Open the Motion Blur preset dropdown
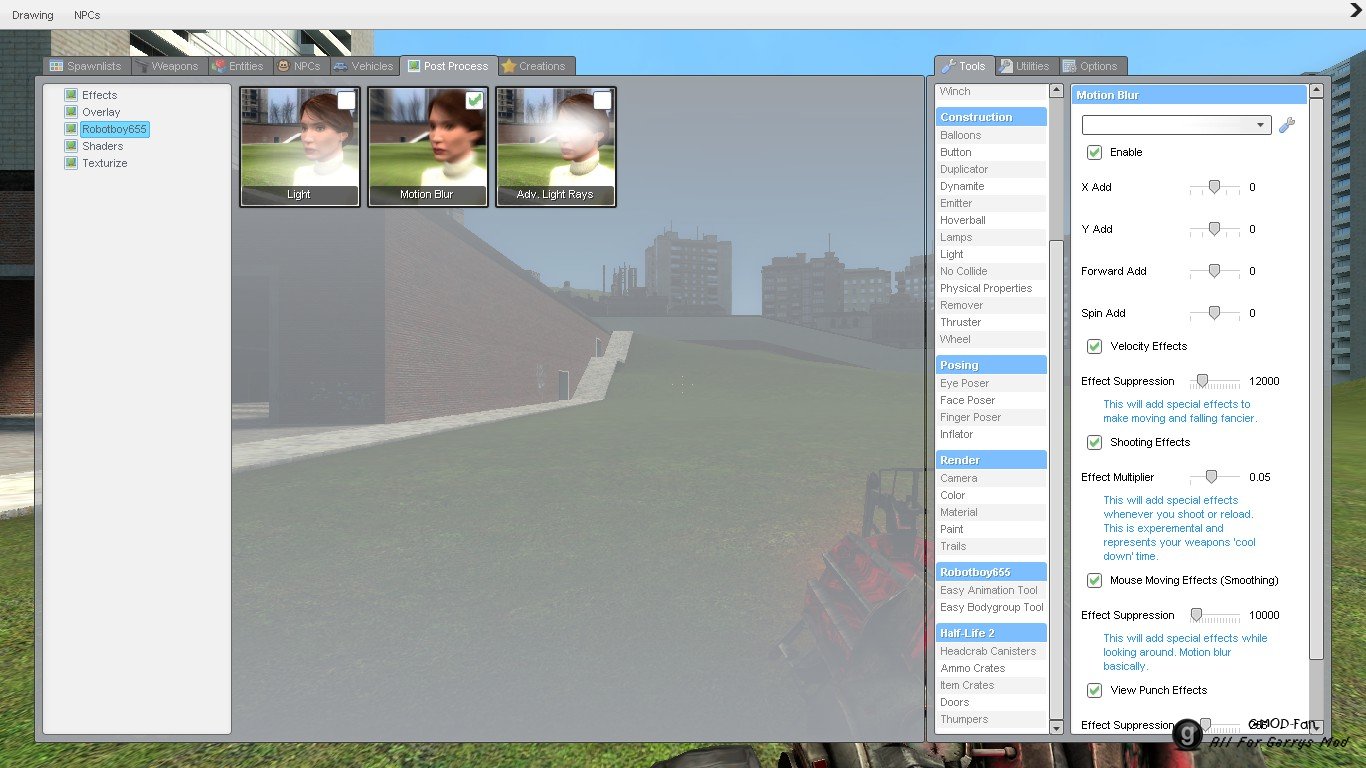This screenshot has width=1366, height=768. click(1176, 125)
